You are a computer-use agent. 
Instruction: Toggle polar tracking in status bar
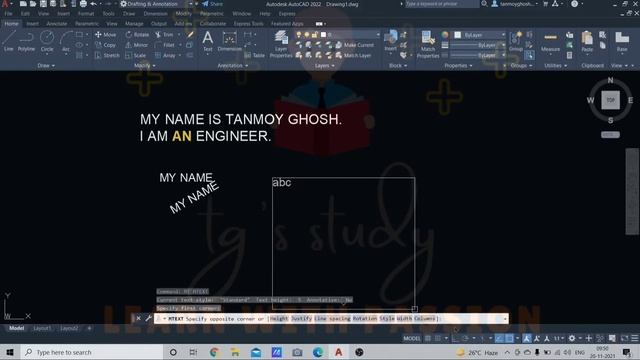pos(465,338)
